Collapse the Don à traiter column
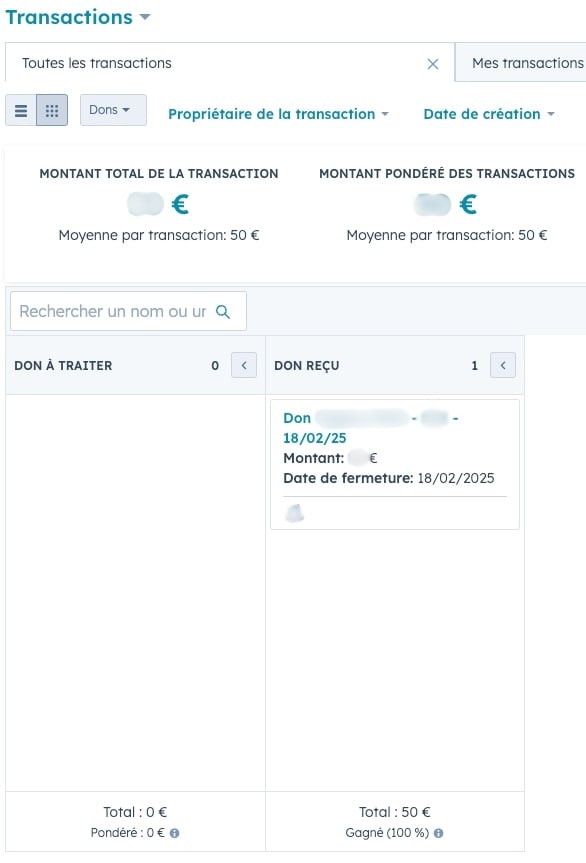Image resolution: width=586 pixels, height=863 pixels. point(244,365)
